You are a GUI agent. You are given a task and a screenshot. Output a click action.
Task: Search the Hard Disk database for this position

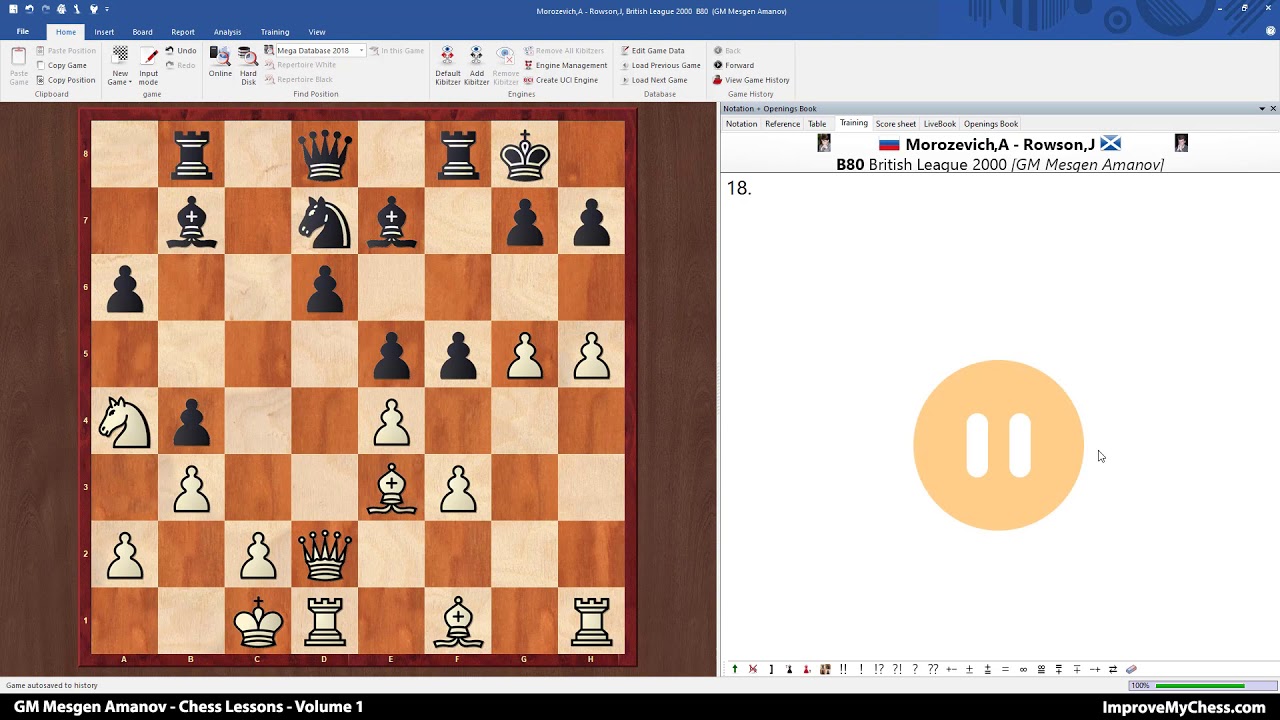point(248,65)
